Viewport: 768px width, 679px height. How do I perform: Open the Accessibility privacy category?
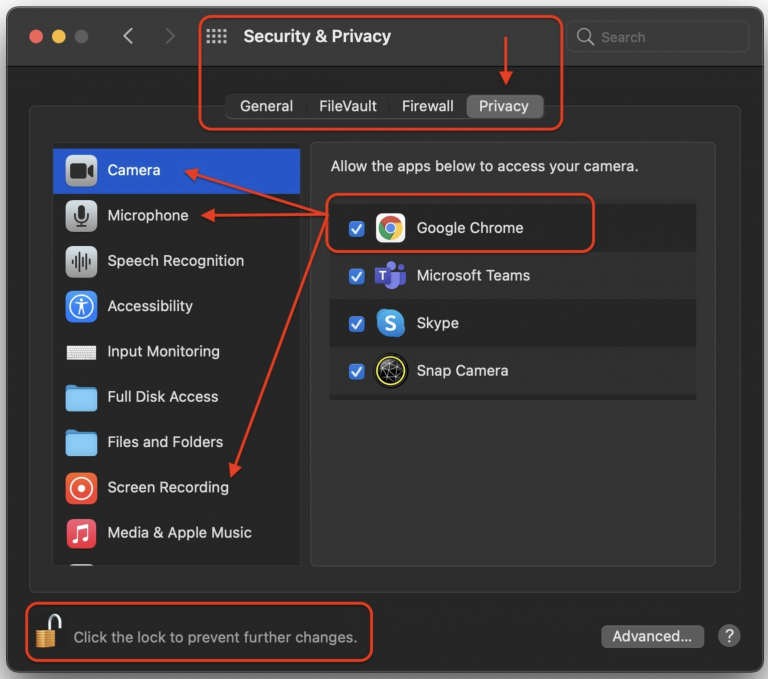(x=176, y=306)
